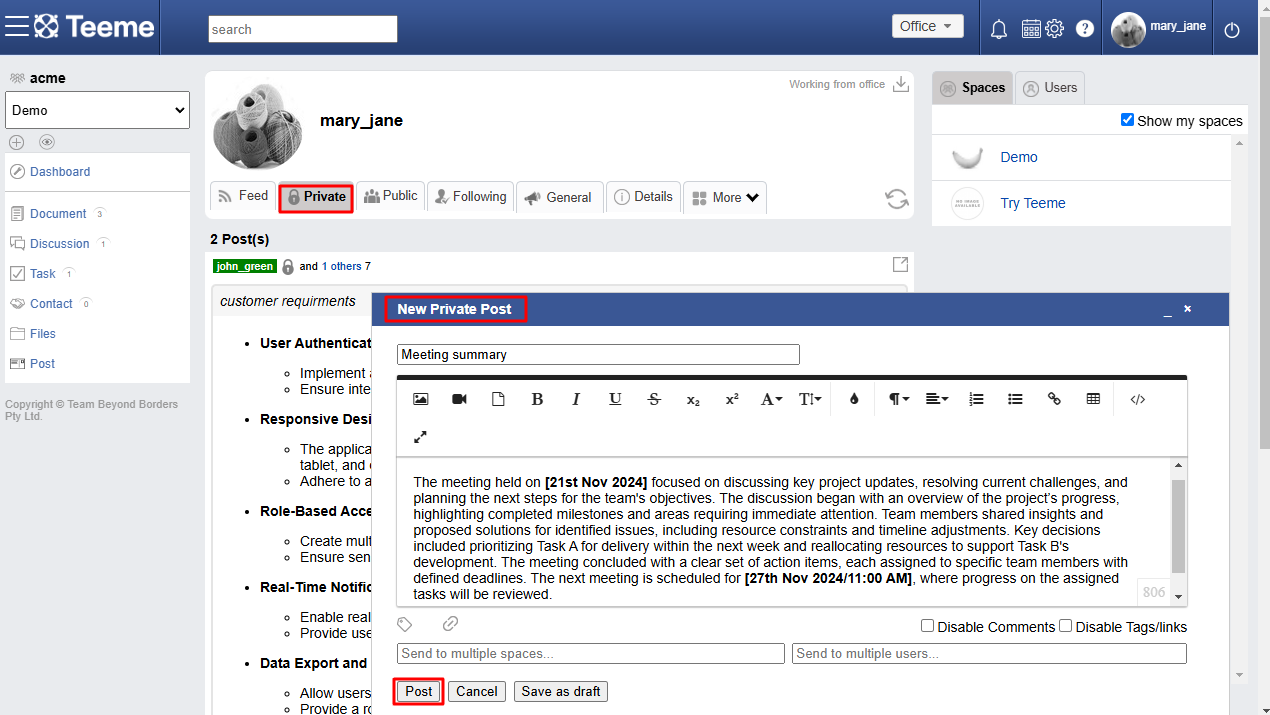
Task: Click Save as draft
Action: click(x=561, y=691)
